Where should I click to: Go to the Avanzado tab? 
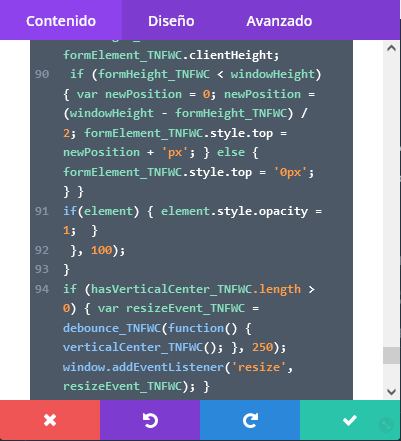(279, 21)
